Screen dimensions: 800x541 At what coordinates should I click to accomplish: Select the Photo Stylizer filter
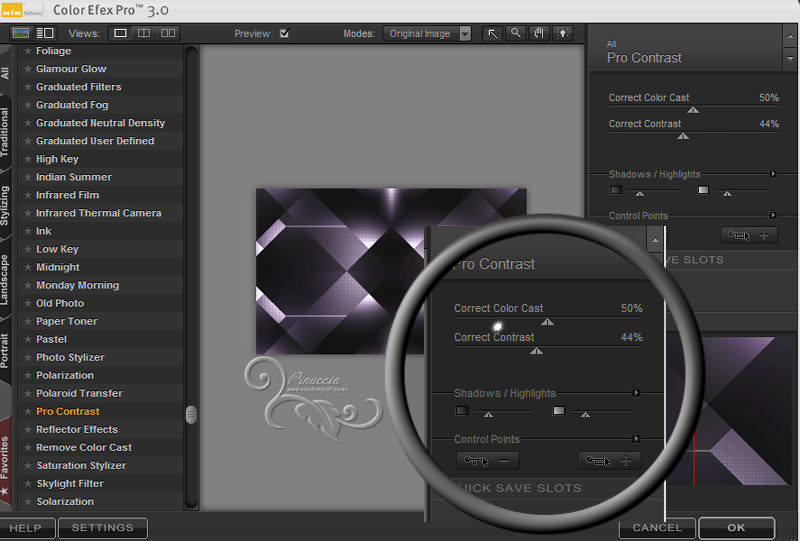[70, 357]
